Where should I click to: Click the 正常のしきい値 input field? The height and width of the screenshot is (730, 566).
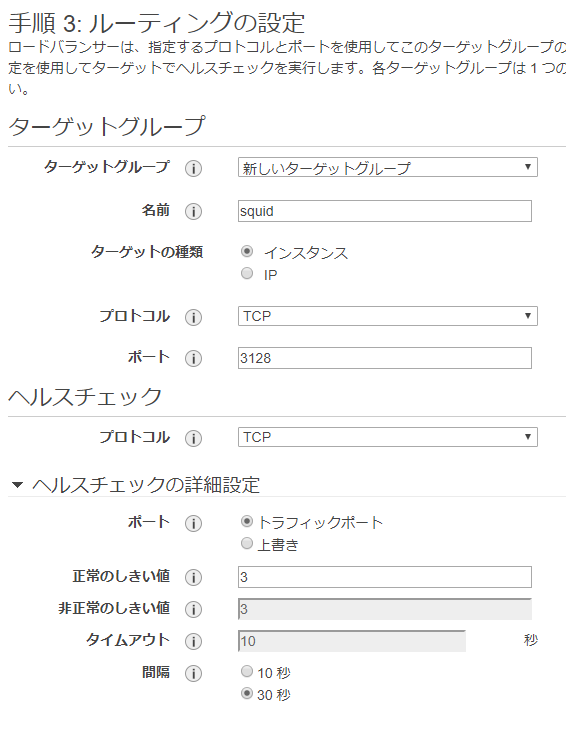click(x=384, y=577)
